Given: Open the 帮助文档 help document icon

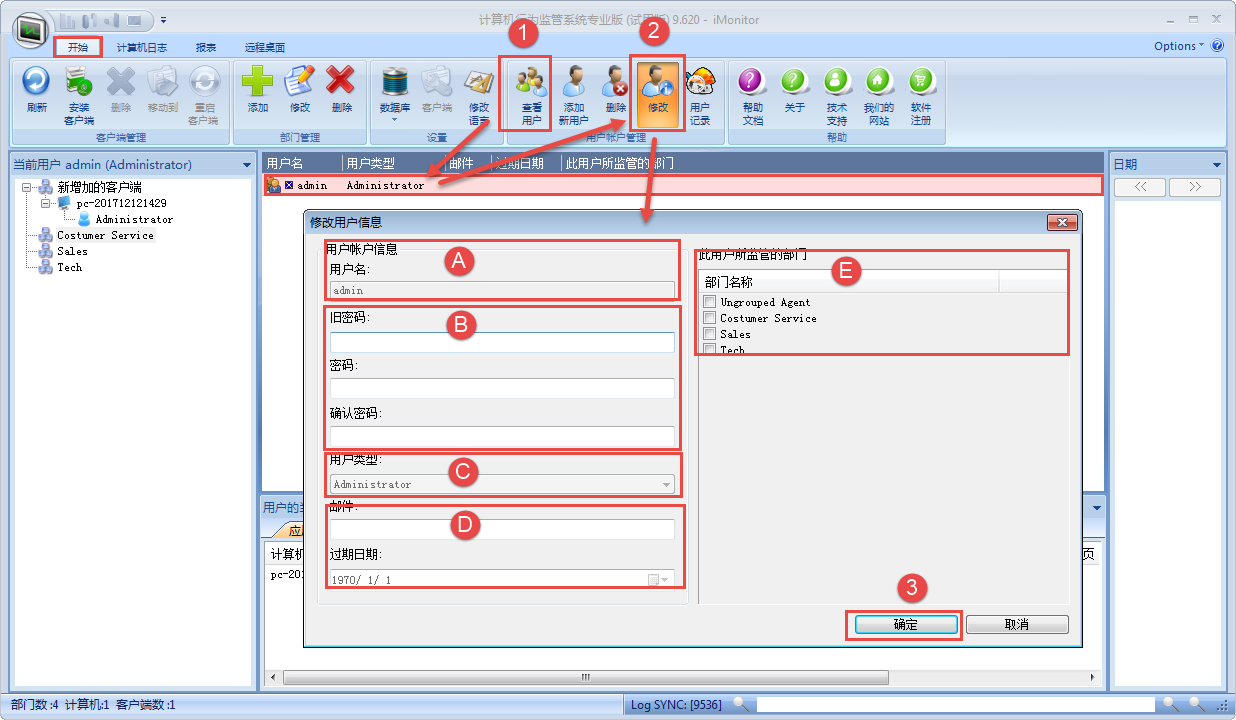Looking at the screenshot, I should point(752,81).
